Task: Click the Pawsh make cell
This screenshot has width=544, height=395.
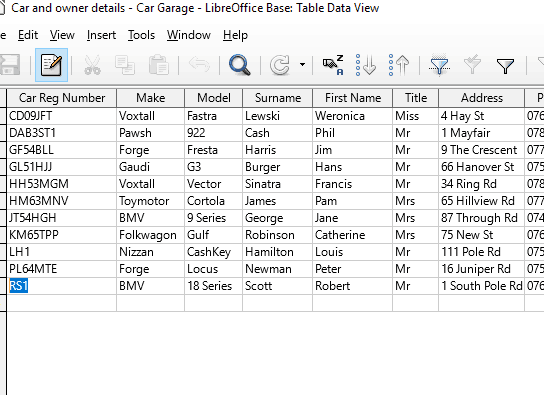Action: (151, 133)
